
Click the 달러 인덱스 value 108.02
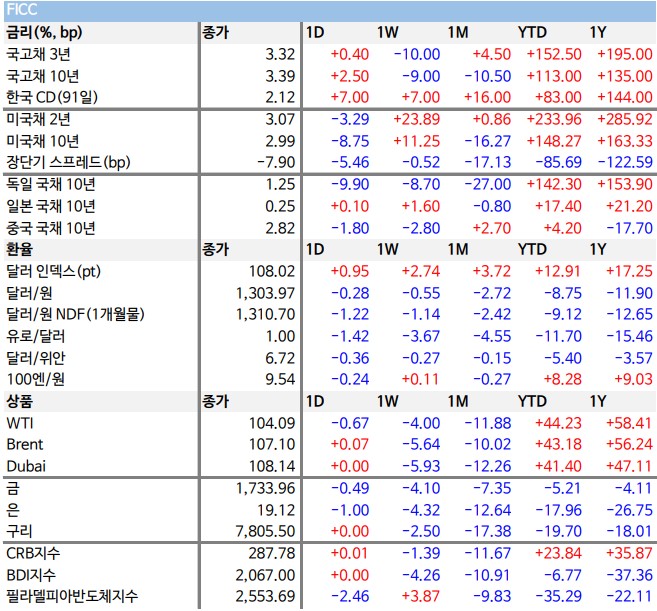[x=272, y=272]
